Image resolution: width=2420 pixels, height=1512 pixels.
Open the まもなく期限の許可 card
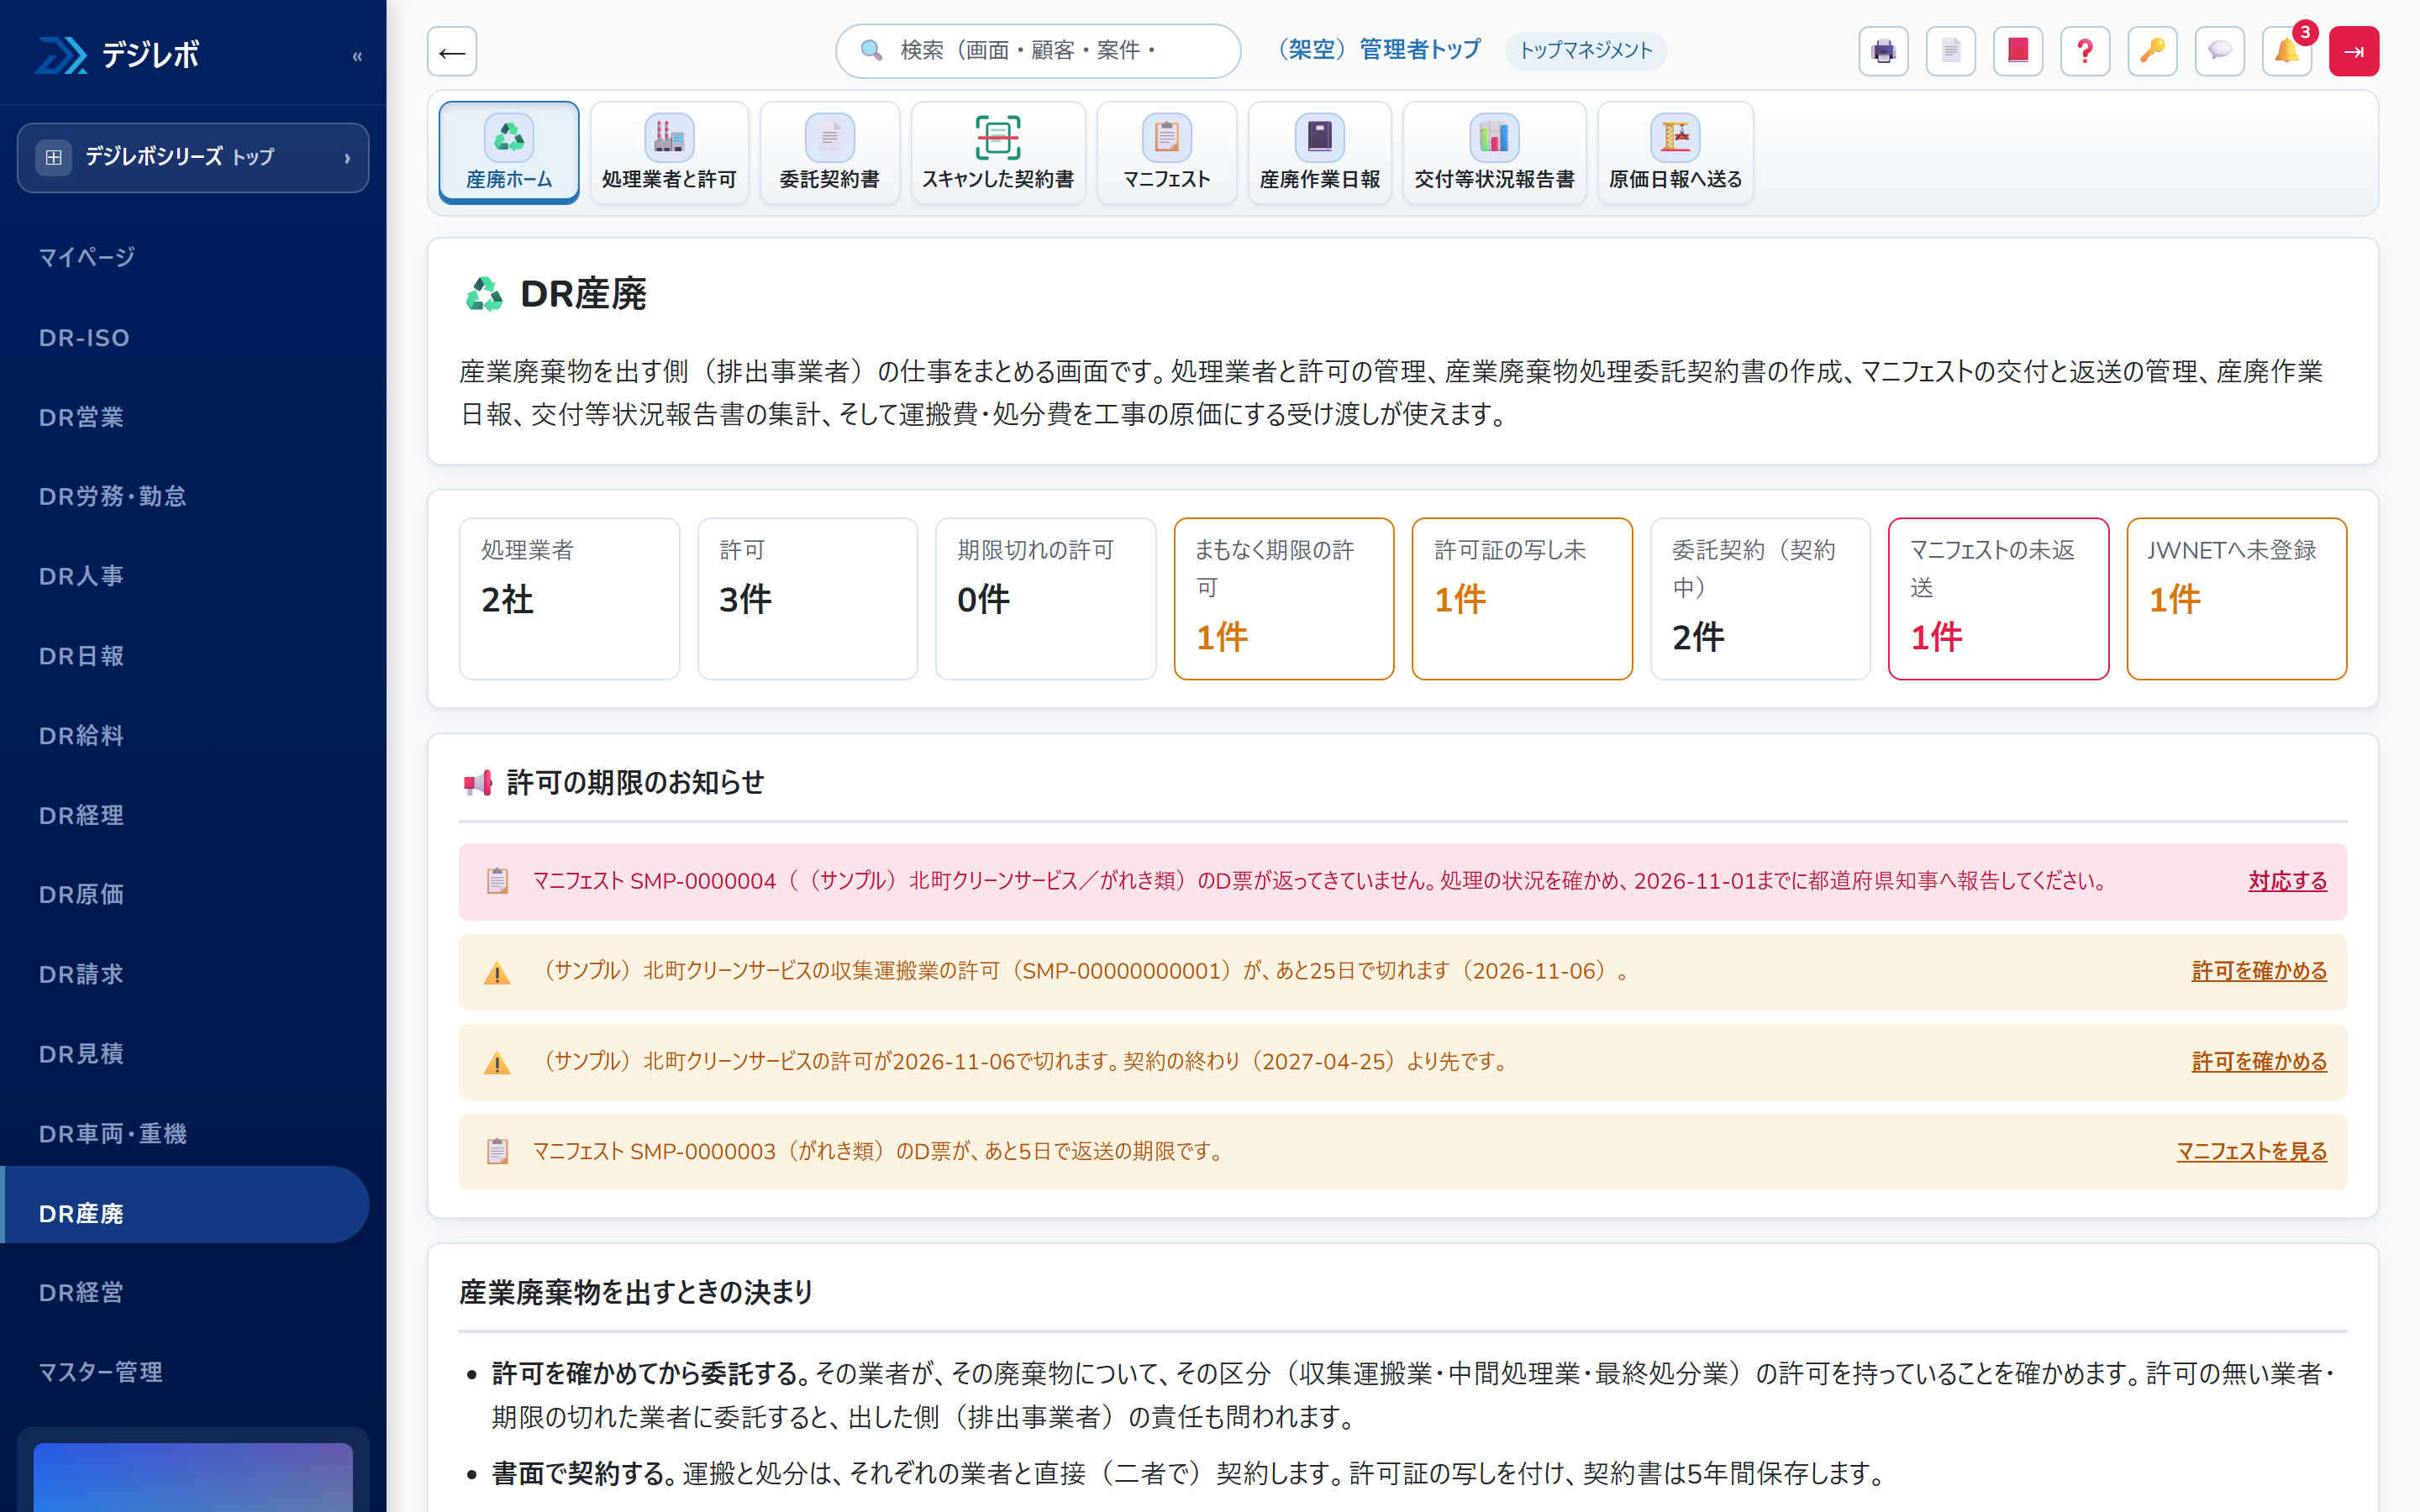1284,599
